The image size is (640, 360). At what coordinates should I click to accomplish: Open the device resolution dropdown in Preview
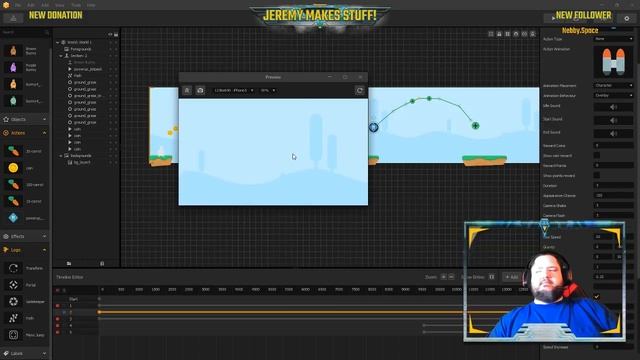click(x=234, y=90)
